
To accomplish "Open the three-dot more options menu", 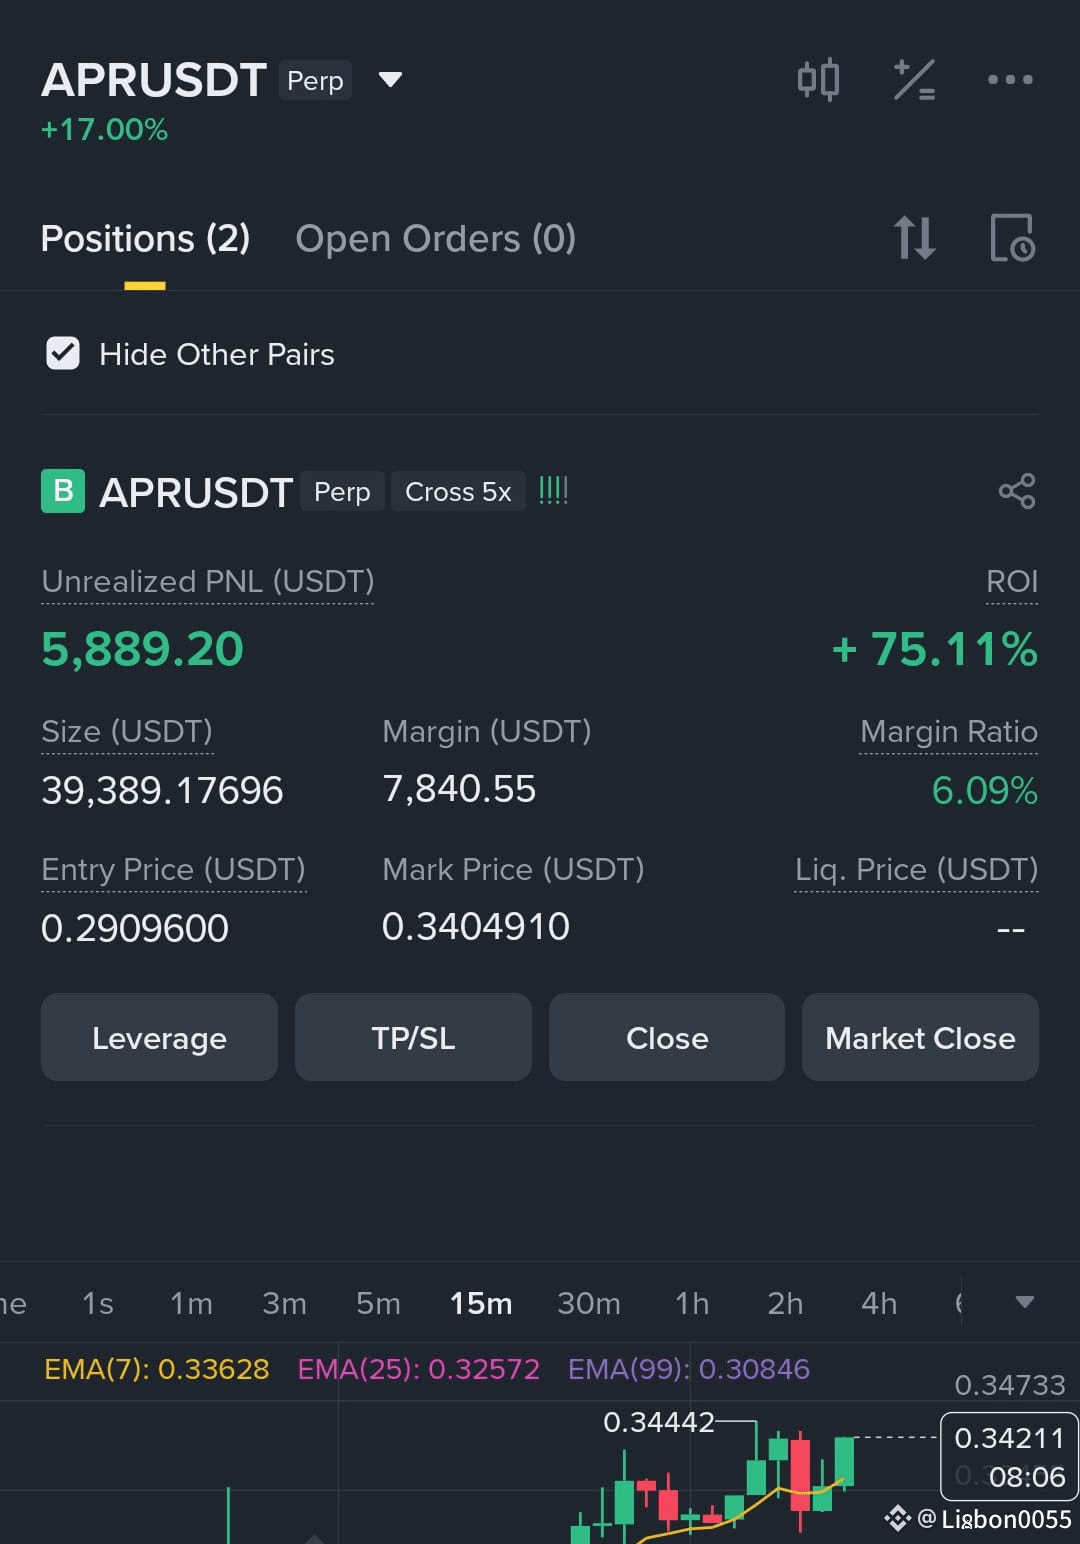I will point(1010,80).
